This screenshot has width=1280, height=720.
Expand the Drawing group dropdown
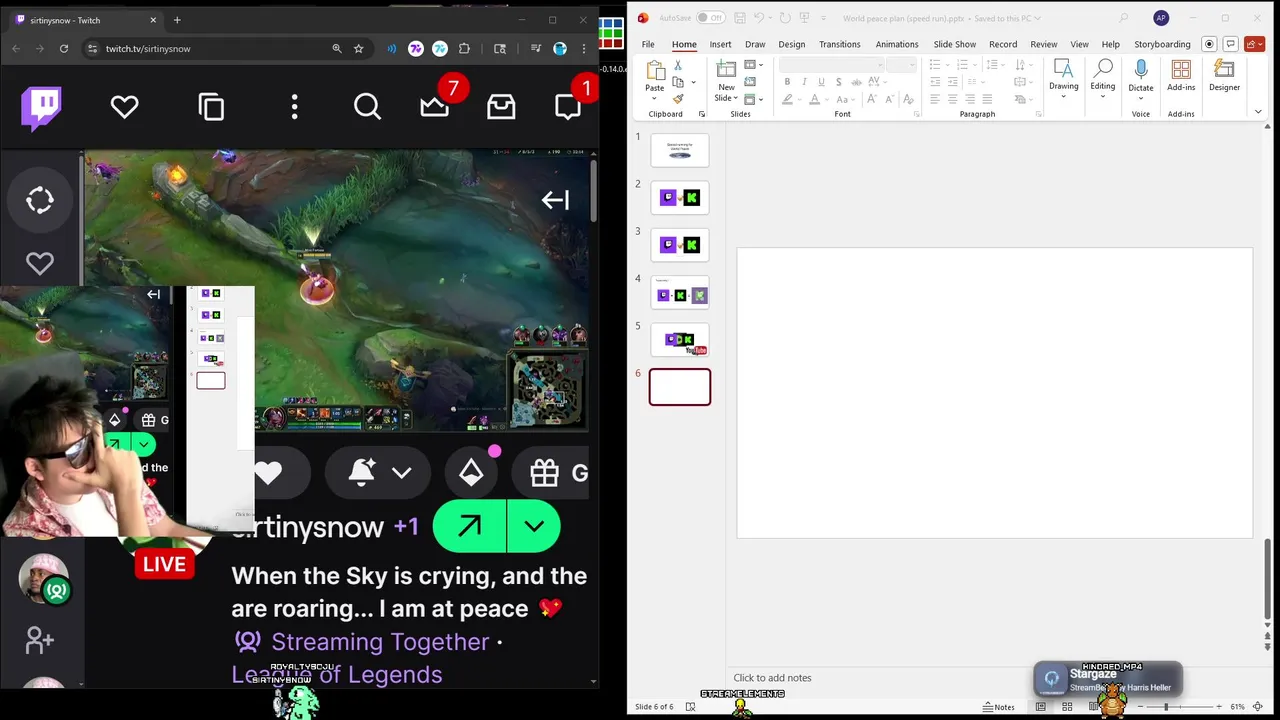1063,97
